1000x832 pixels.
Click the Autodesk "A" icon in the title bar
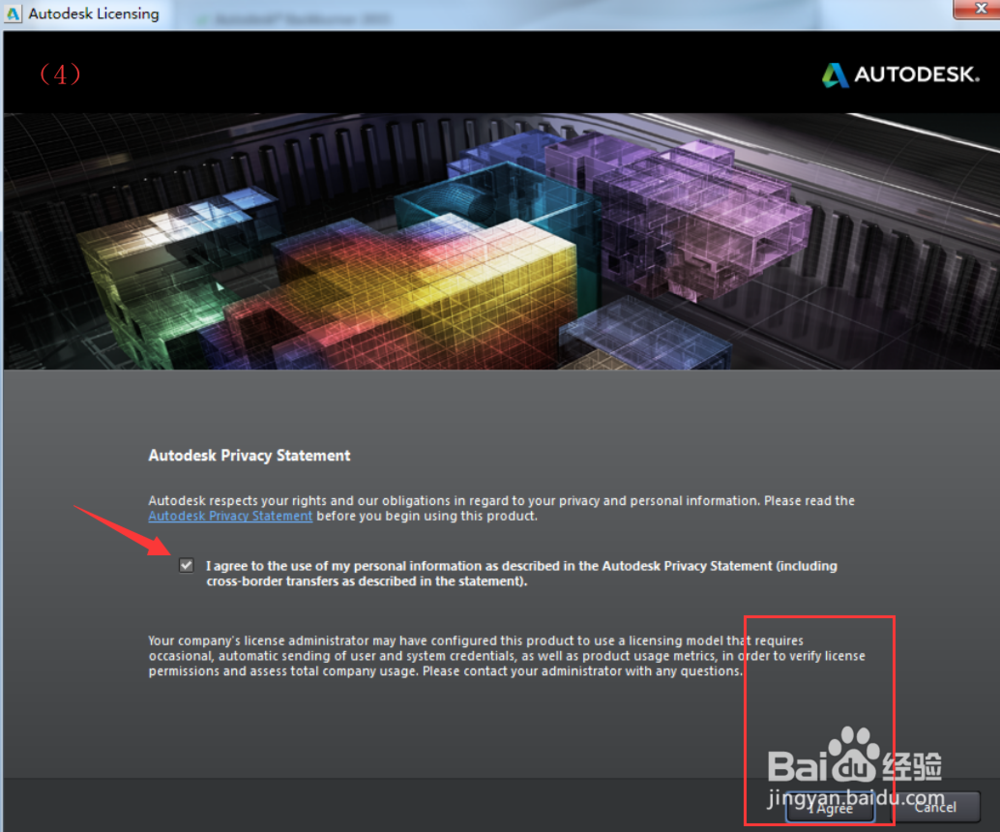15,14
